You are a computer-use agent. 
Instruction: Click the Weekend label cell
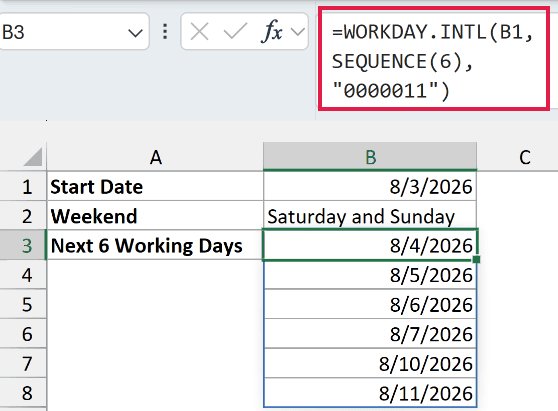tap(155, 216)
